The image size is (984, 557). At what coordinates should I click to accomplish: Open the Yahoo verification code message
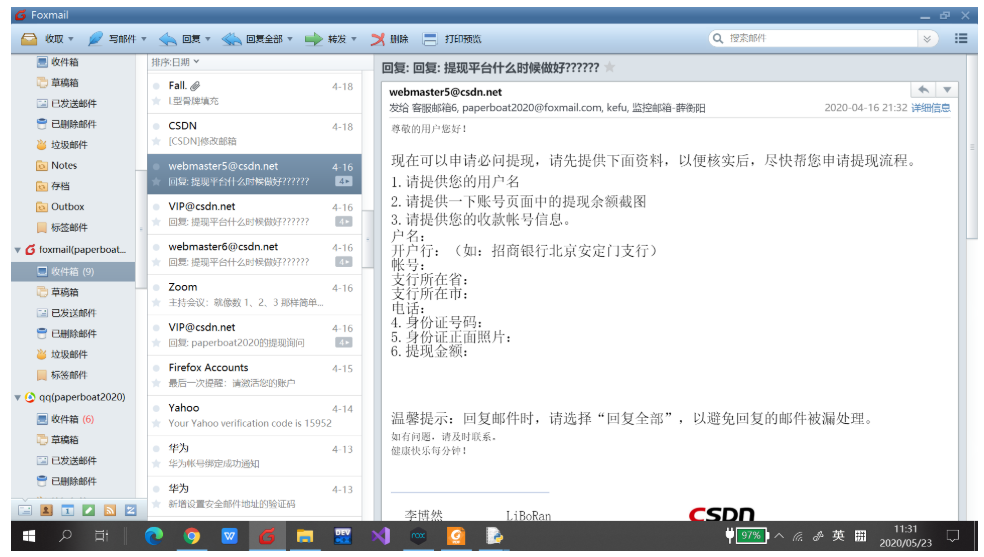(x=254, y=415)
